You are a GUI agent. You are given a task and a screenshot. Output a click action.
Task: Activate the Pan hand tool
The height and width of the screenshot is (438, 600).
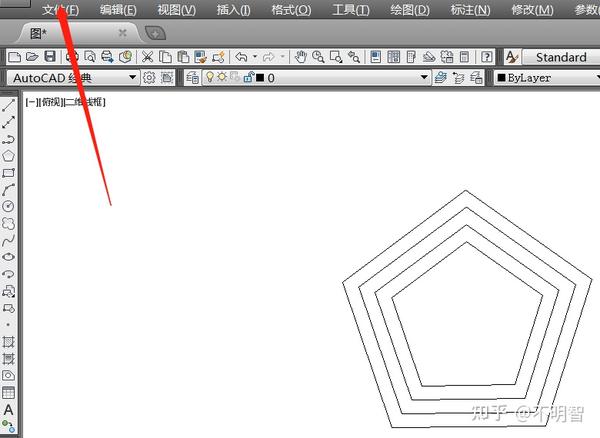301,57
